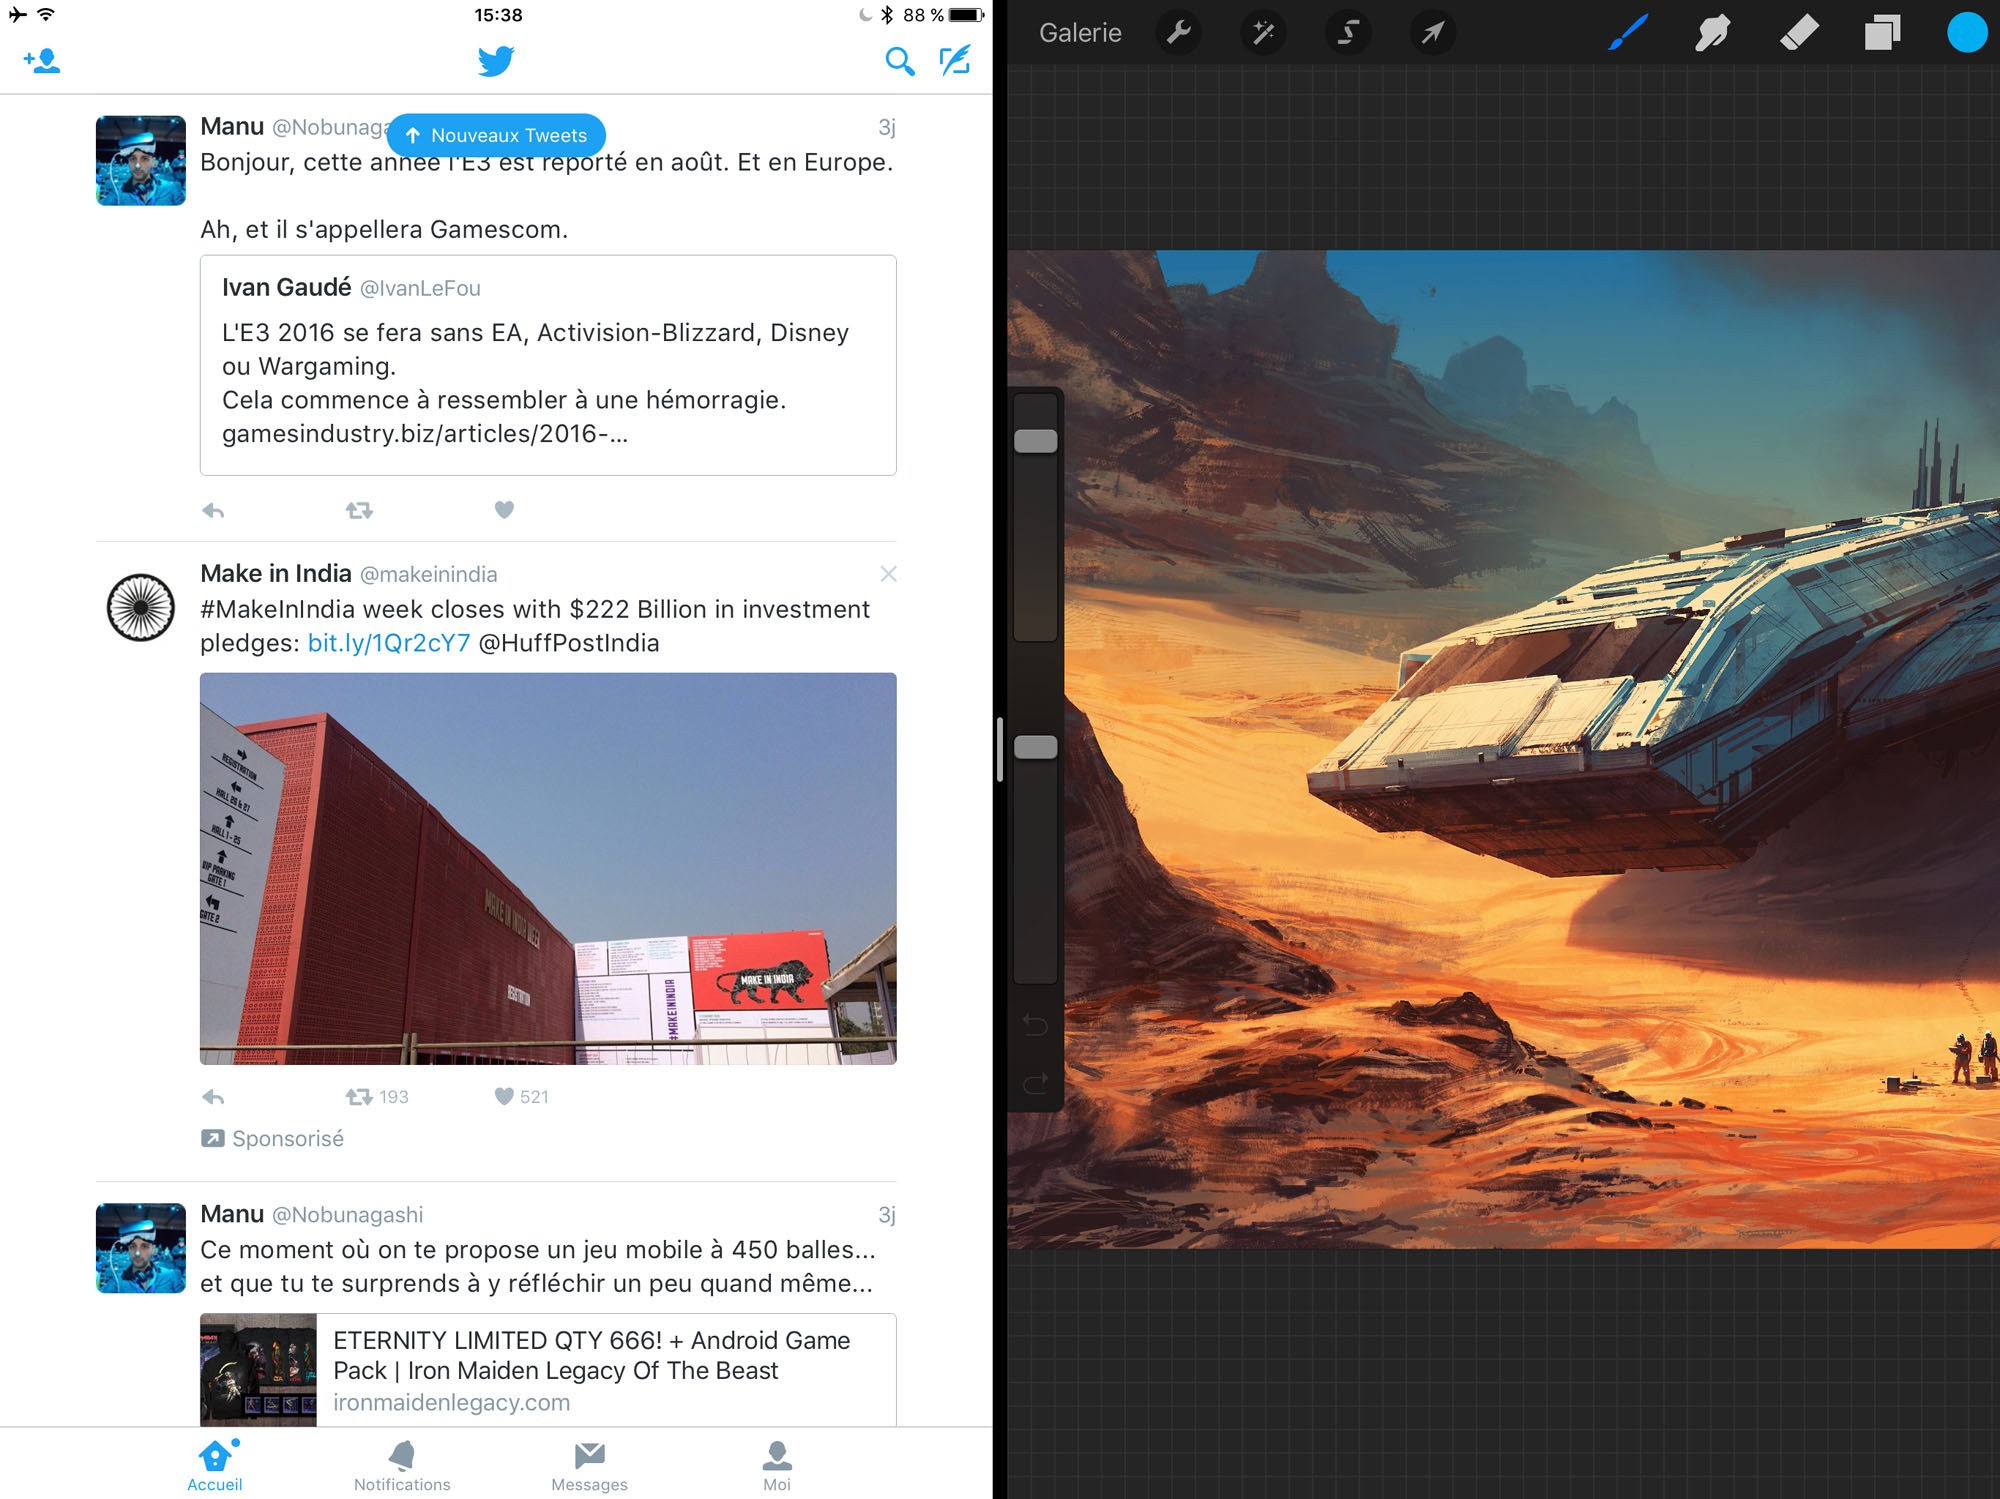Open the ironmaidenlegacy.com link card
The width and height of the screenshot is (2000, 1499).
tap(548, 1370)
